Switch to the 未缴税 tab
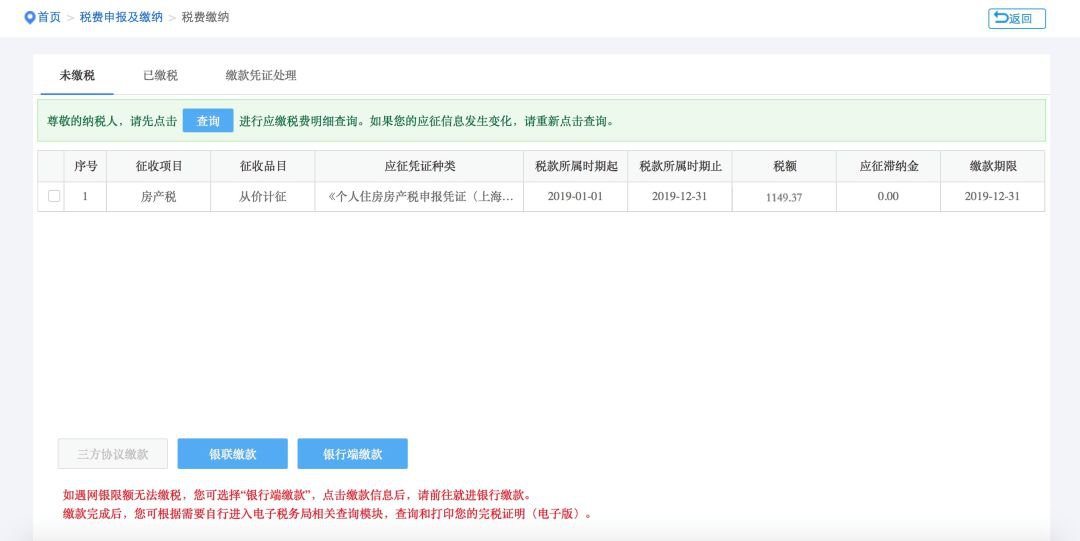Image resolution: width=1080 pixels, height=541 pixels. coord(77,75)
